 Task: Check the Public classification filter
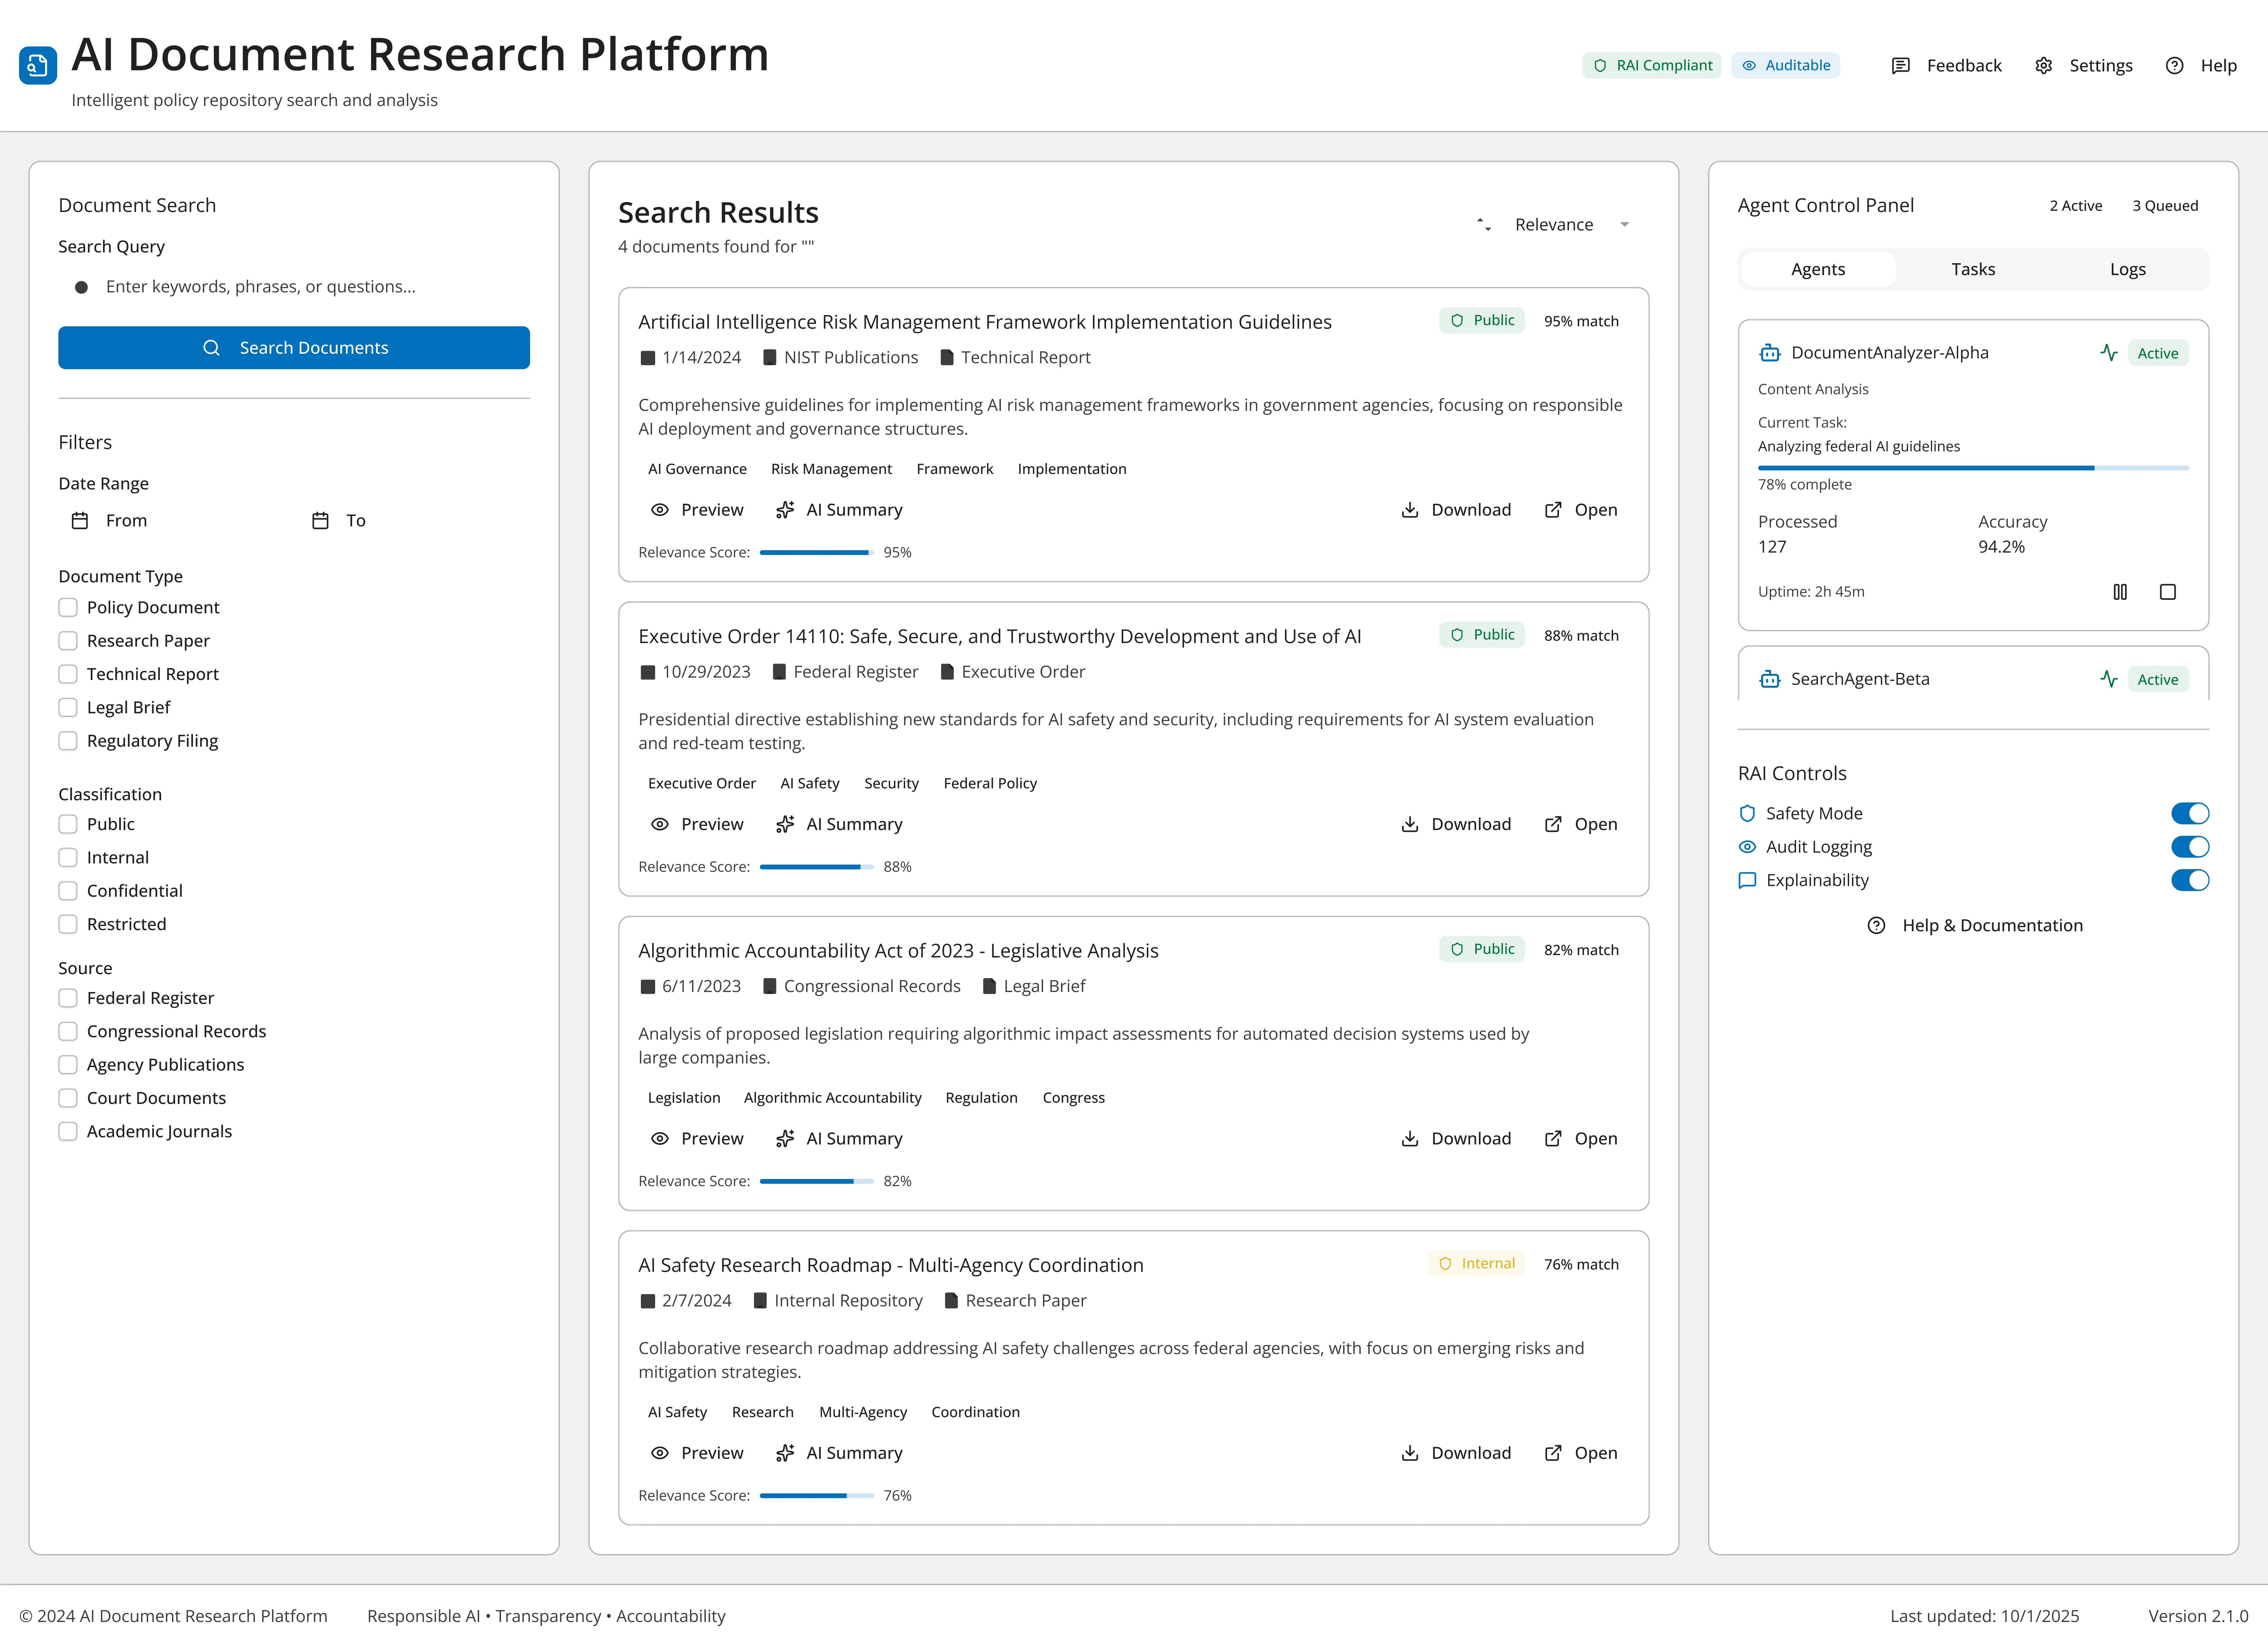[68, 824]
